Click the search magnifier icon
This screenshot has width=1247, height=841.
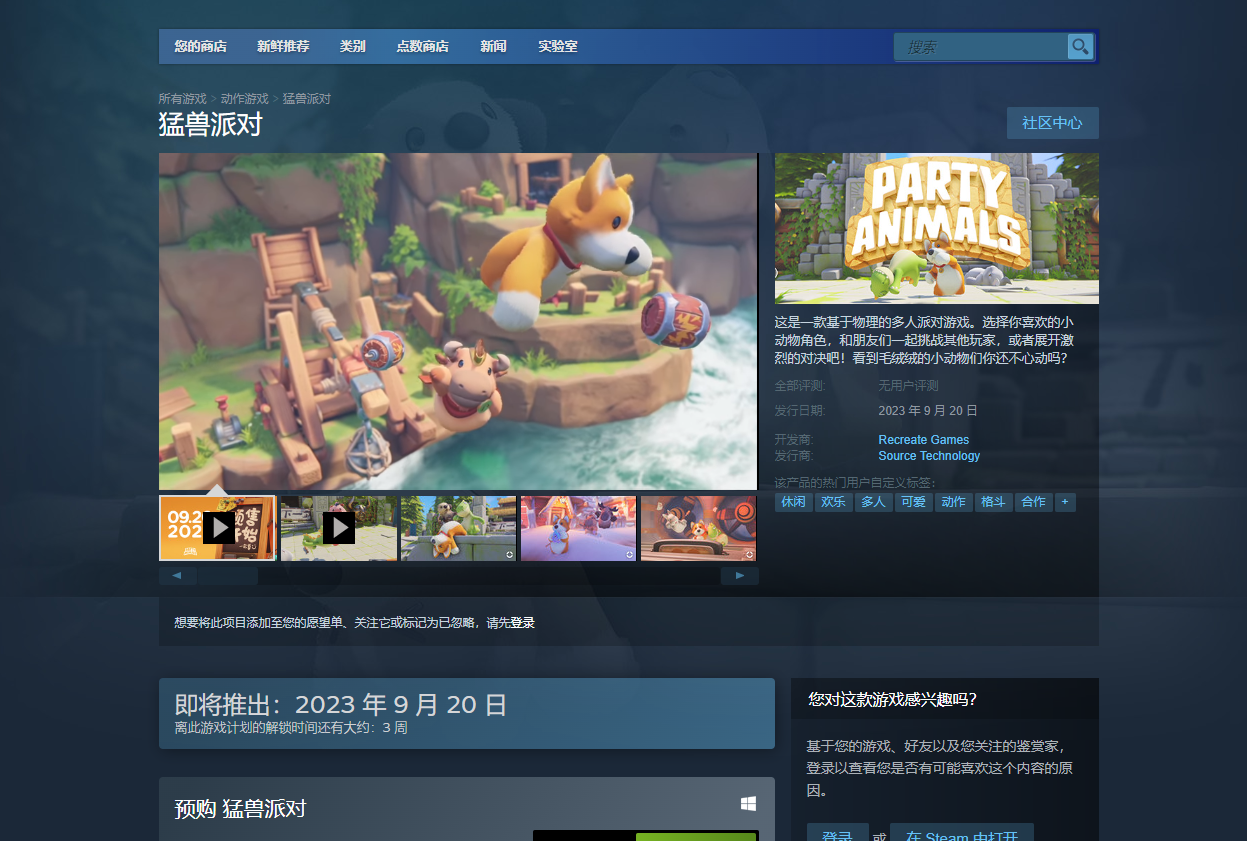point(1080,46)
